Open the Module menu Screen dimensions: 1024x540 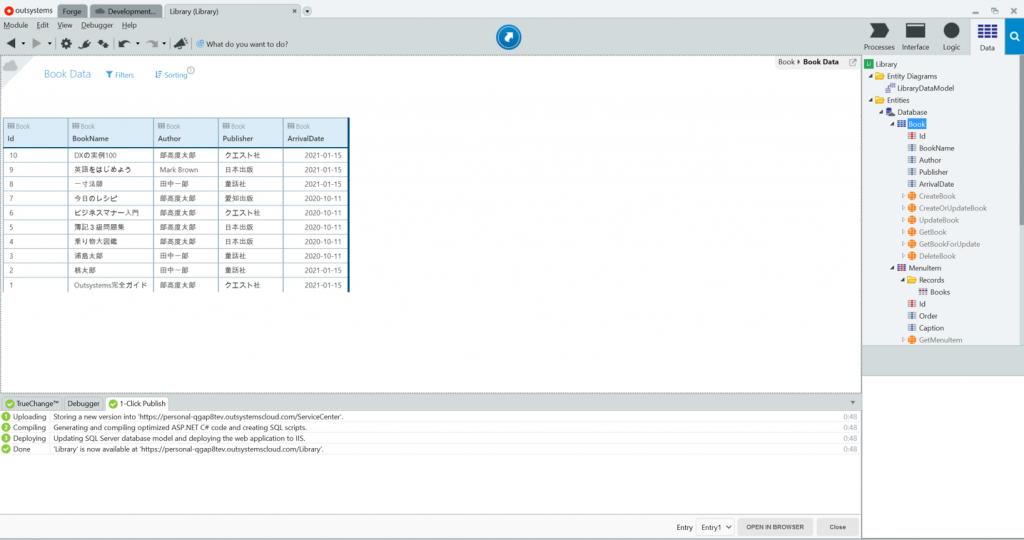pyautogui.click(x=15, y=25)
